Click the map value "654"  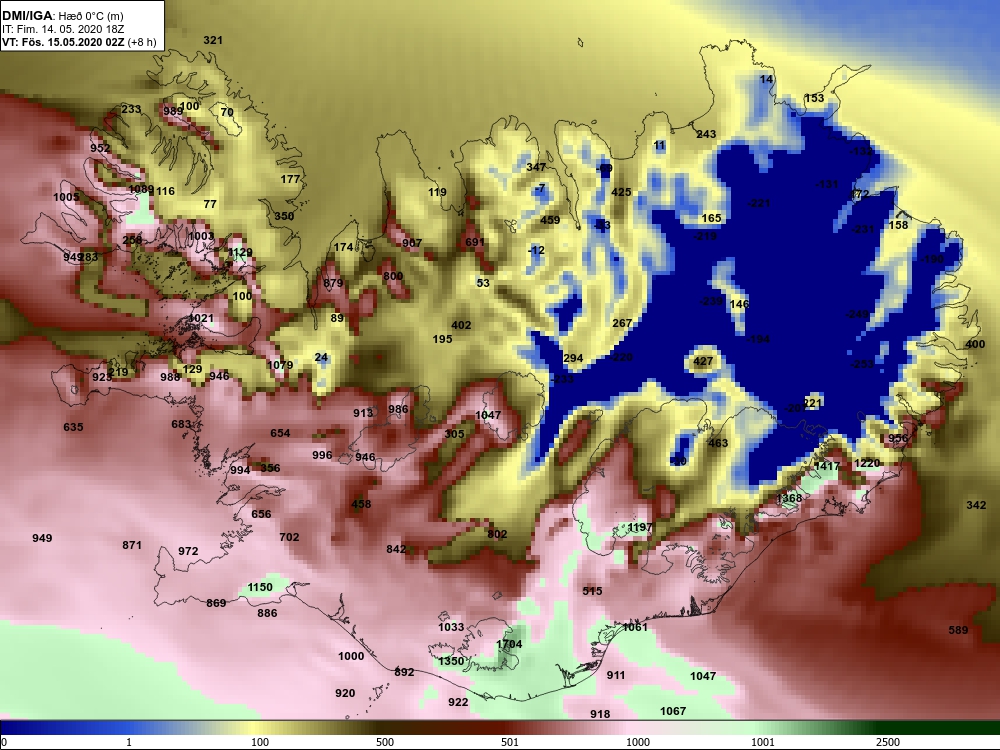click(x=280, y=433)
